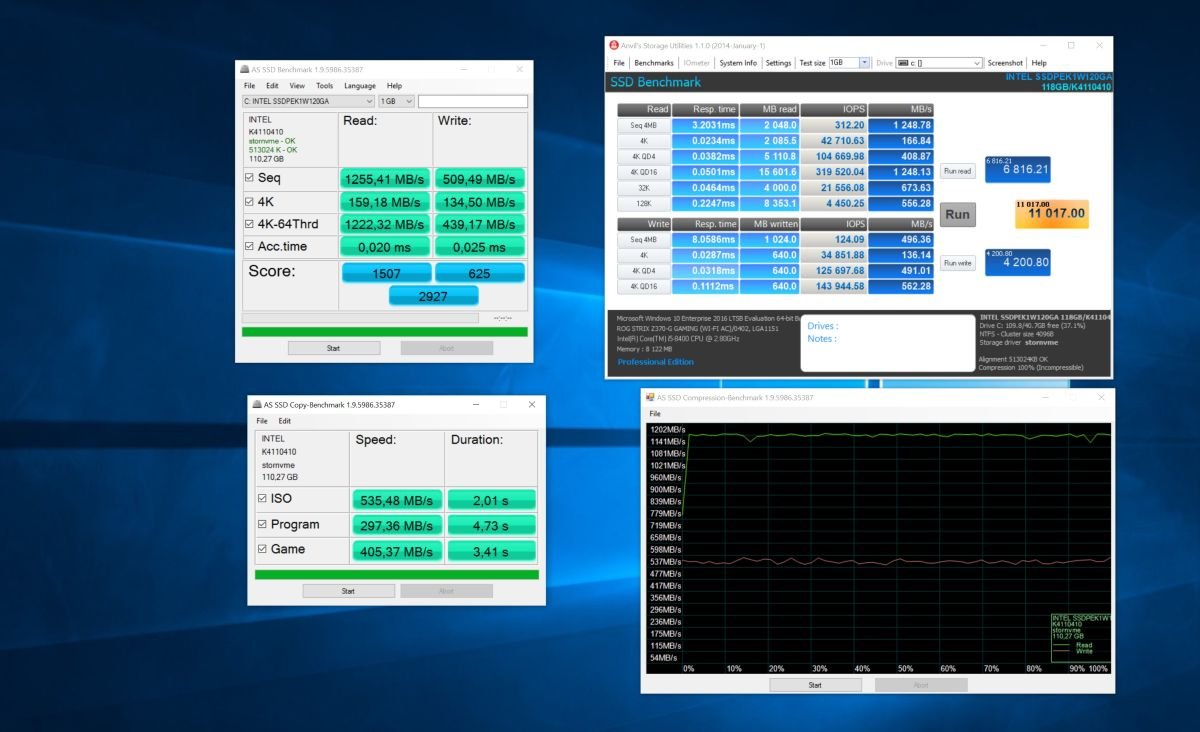Click Start in Compression-Benchmark window
The image size is (1200, 732).
815,685
